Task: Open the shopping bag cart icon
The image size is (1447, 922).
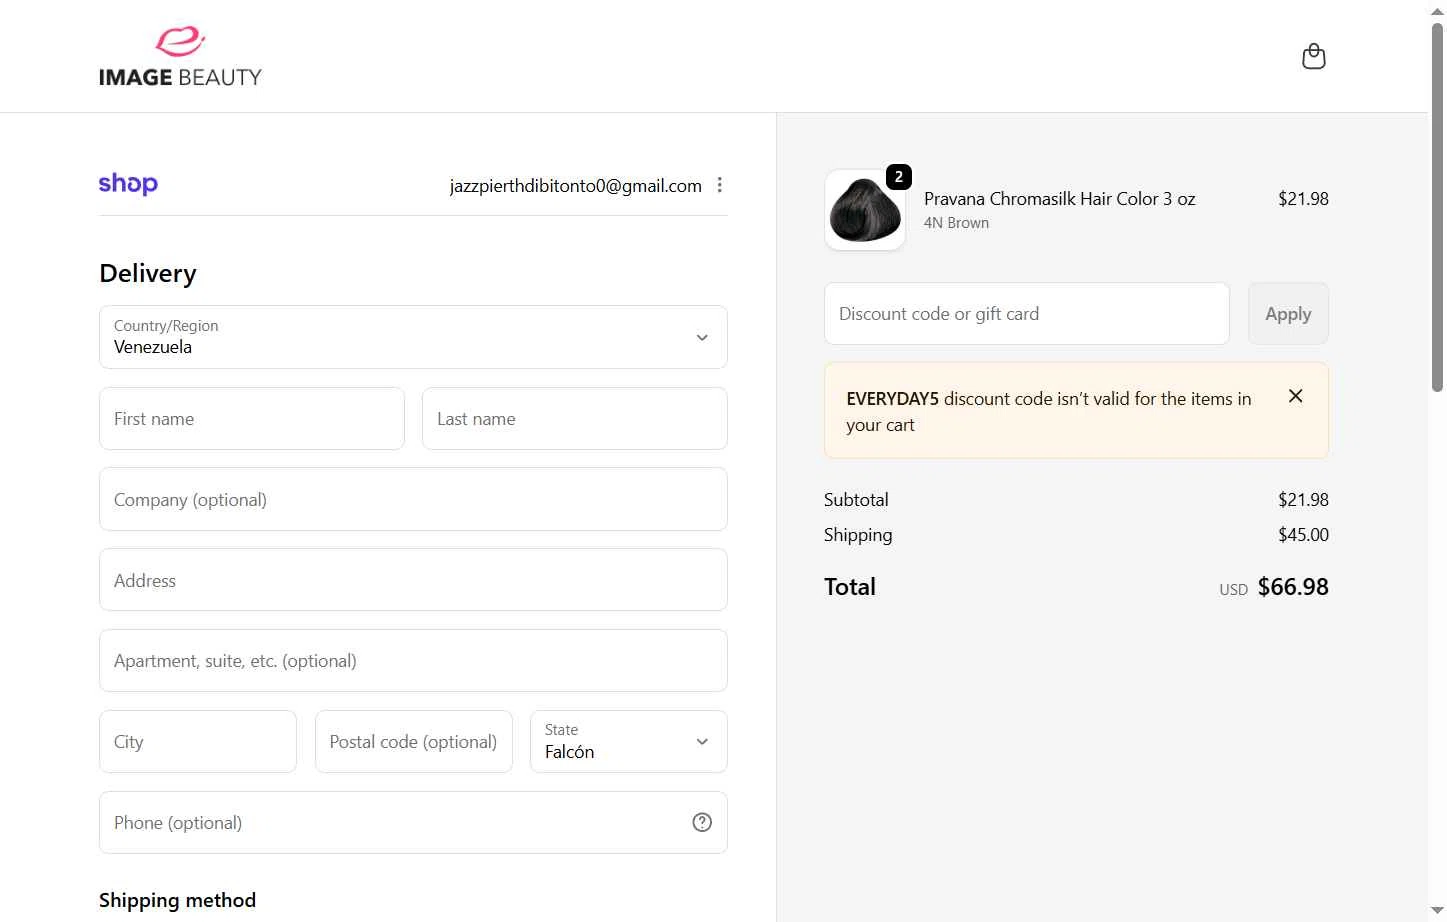Action: tap(1313, 56)
